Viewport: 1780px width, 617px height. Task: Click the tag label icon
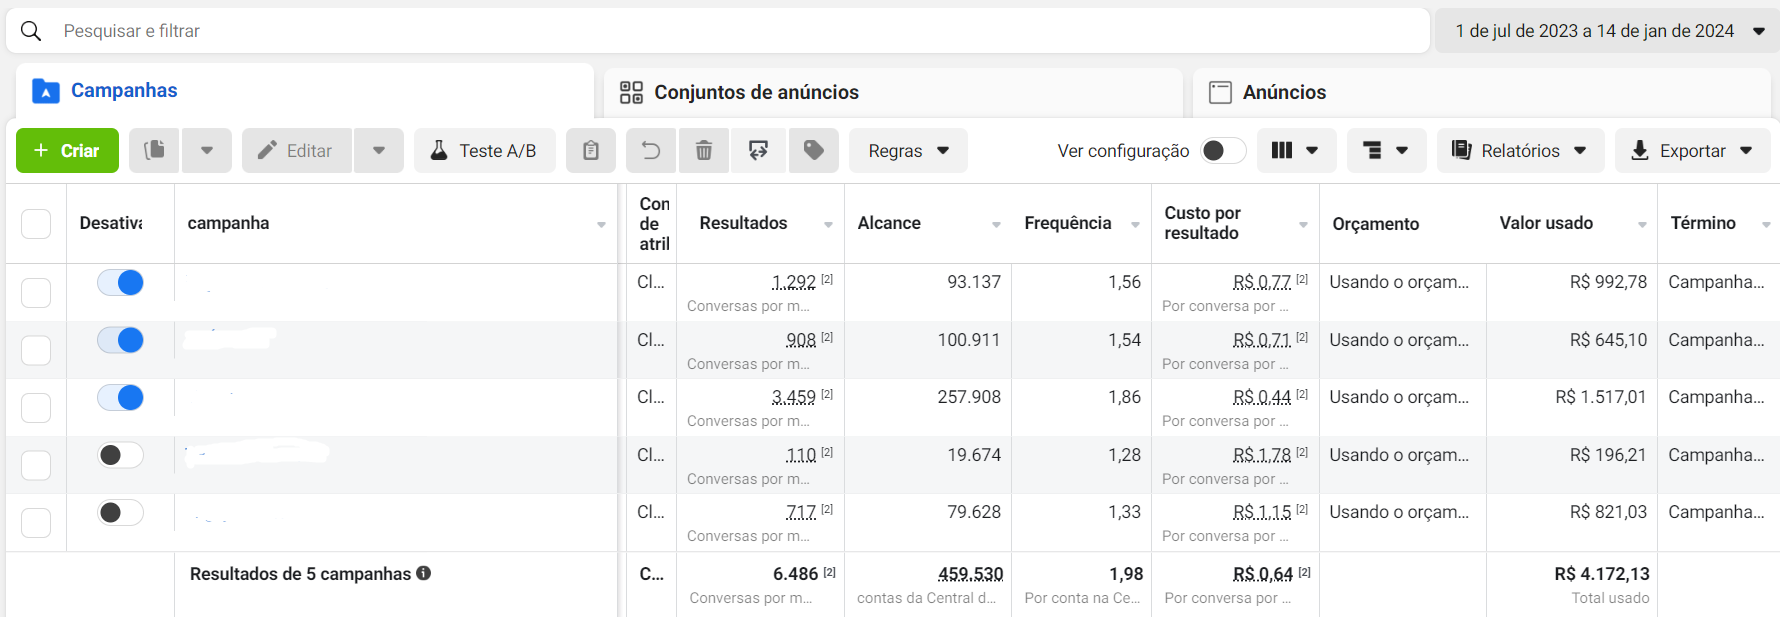[814, 150]
